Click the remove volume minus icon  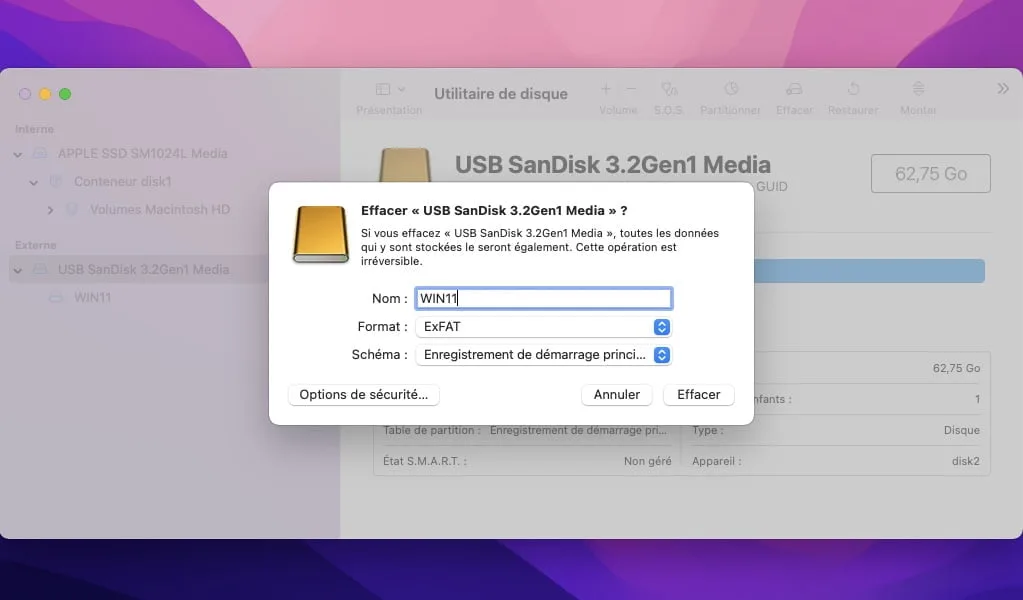click(x=631, y=89)
